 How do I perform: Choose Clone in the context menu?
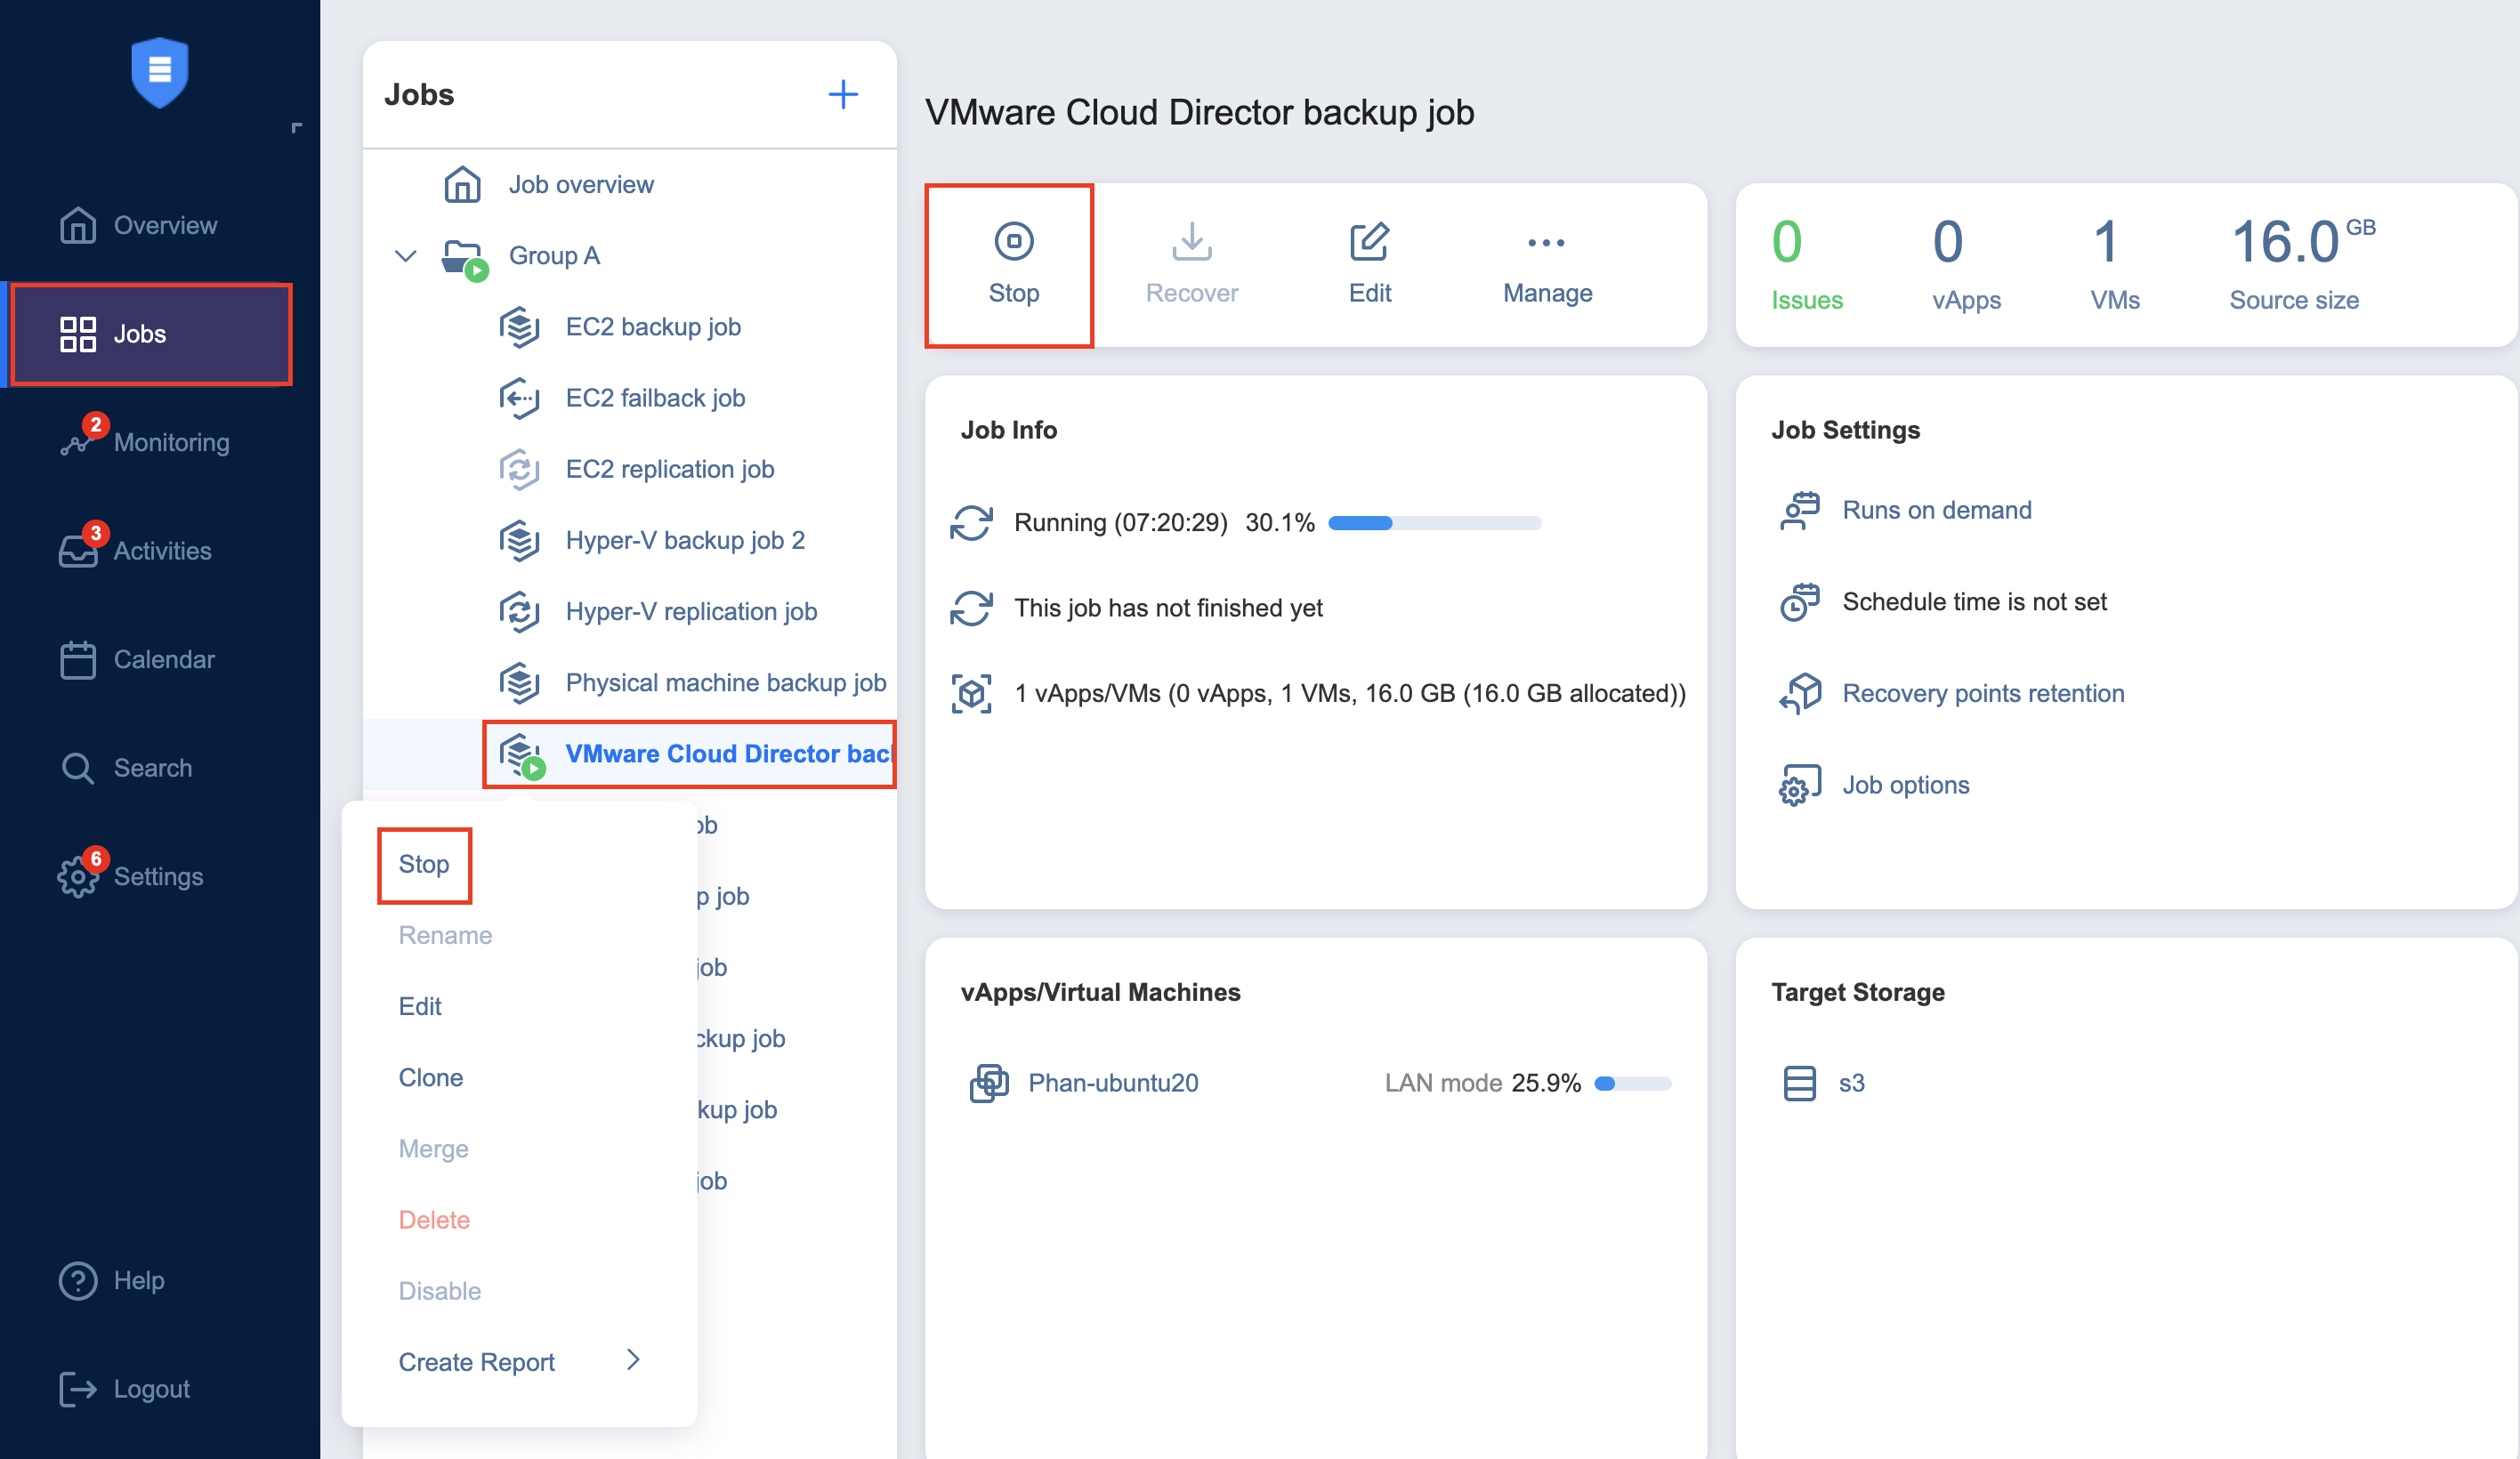click(x=431, y=1077)
